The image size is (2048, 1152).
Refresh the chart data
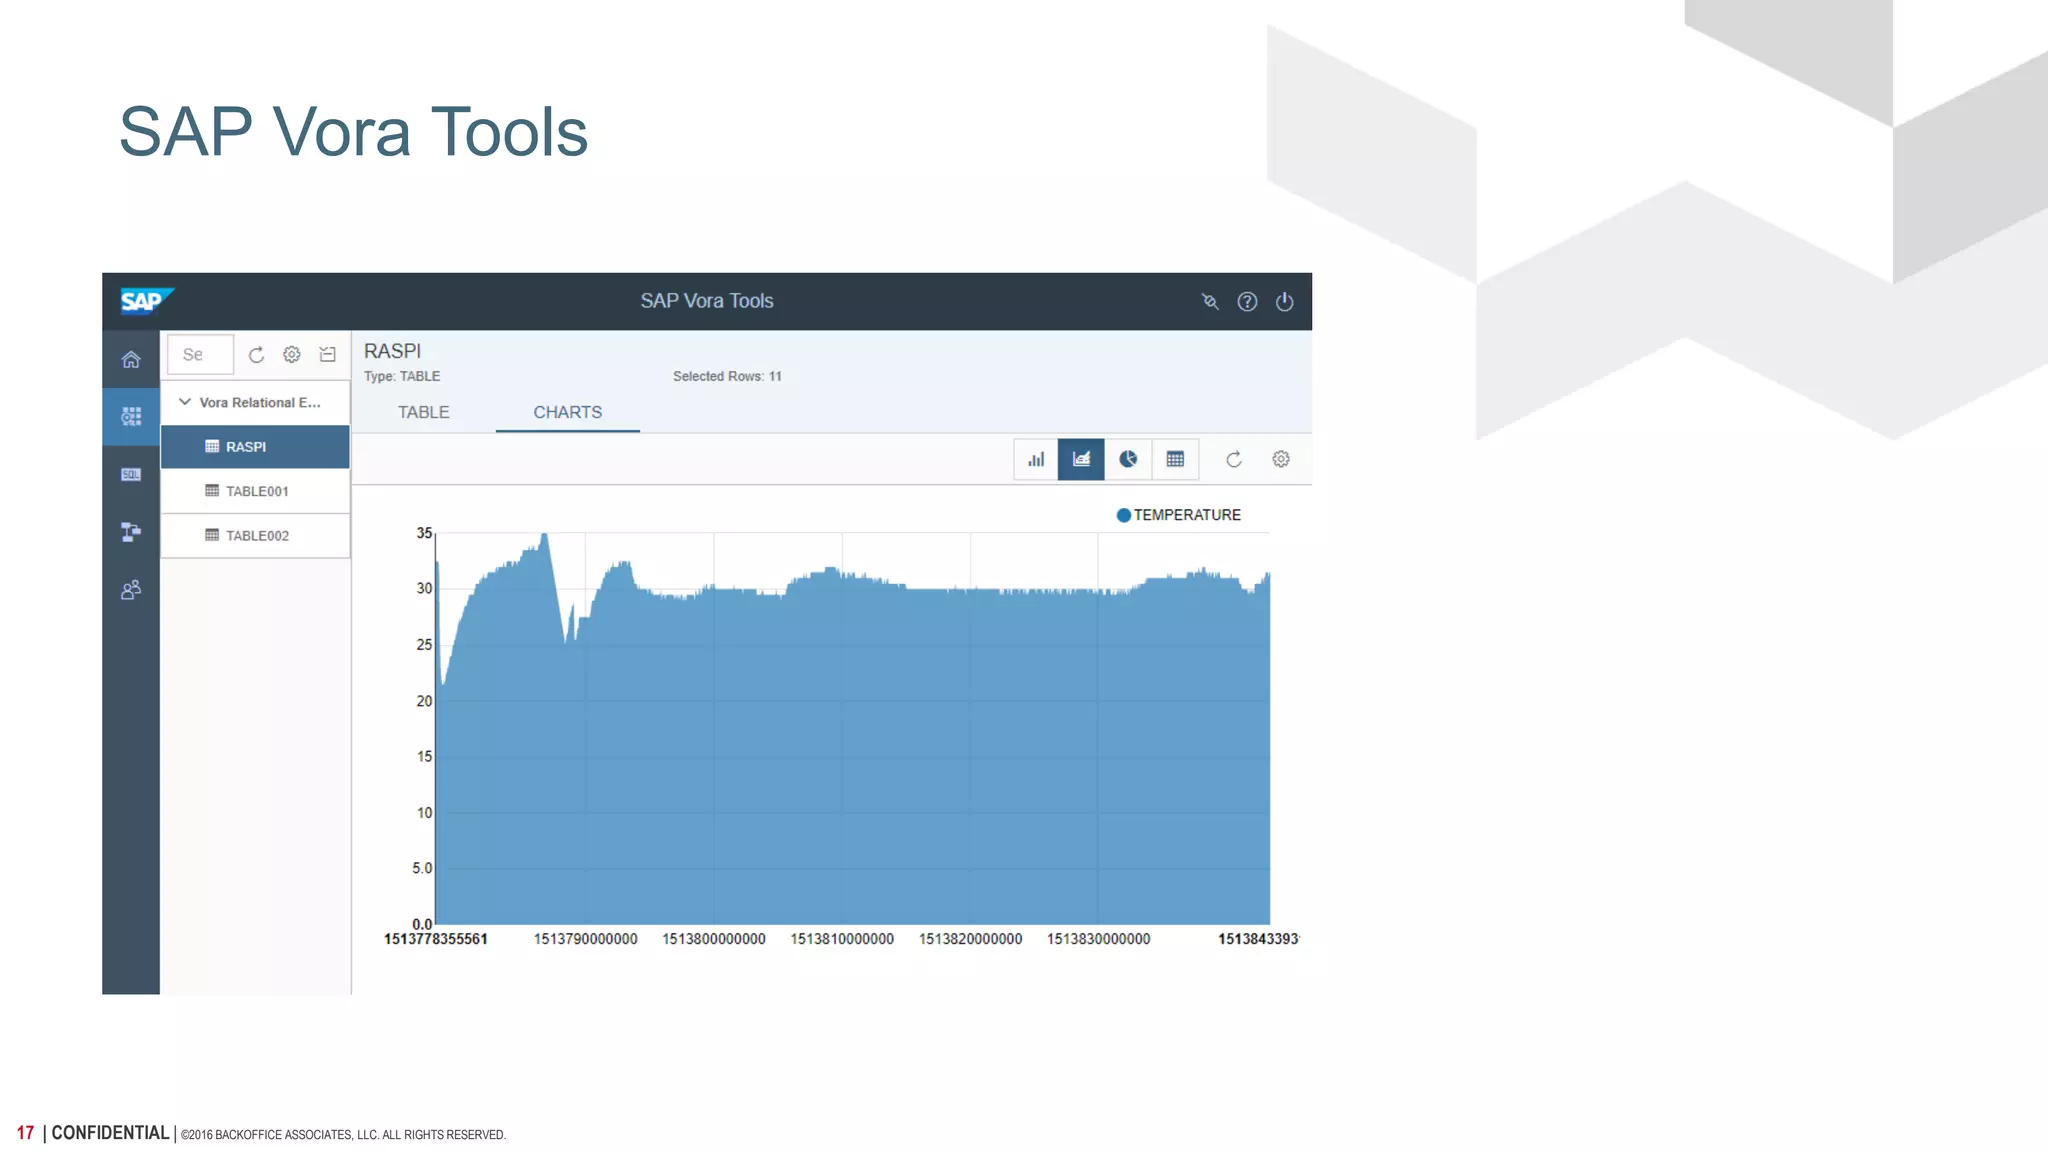[x=1234, y=459]
